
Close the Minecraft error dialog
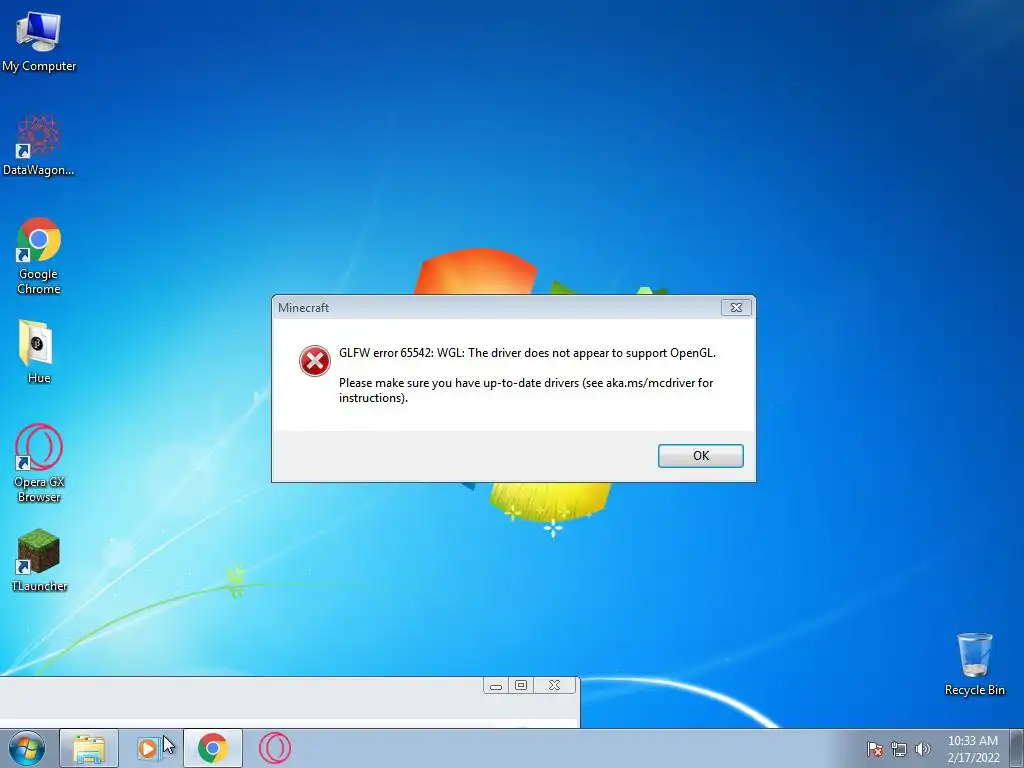(736, 308)
